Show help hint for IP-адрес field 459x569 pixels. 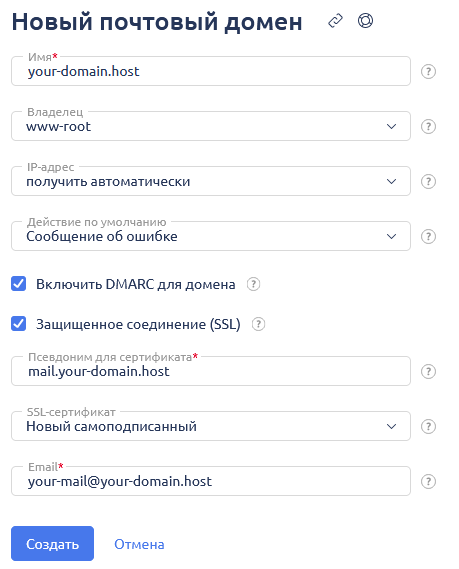428,181
